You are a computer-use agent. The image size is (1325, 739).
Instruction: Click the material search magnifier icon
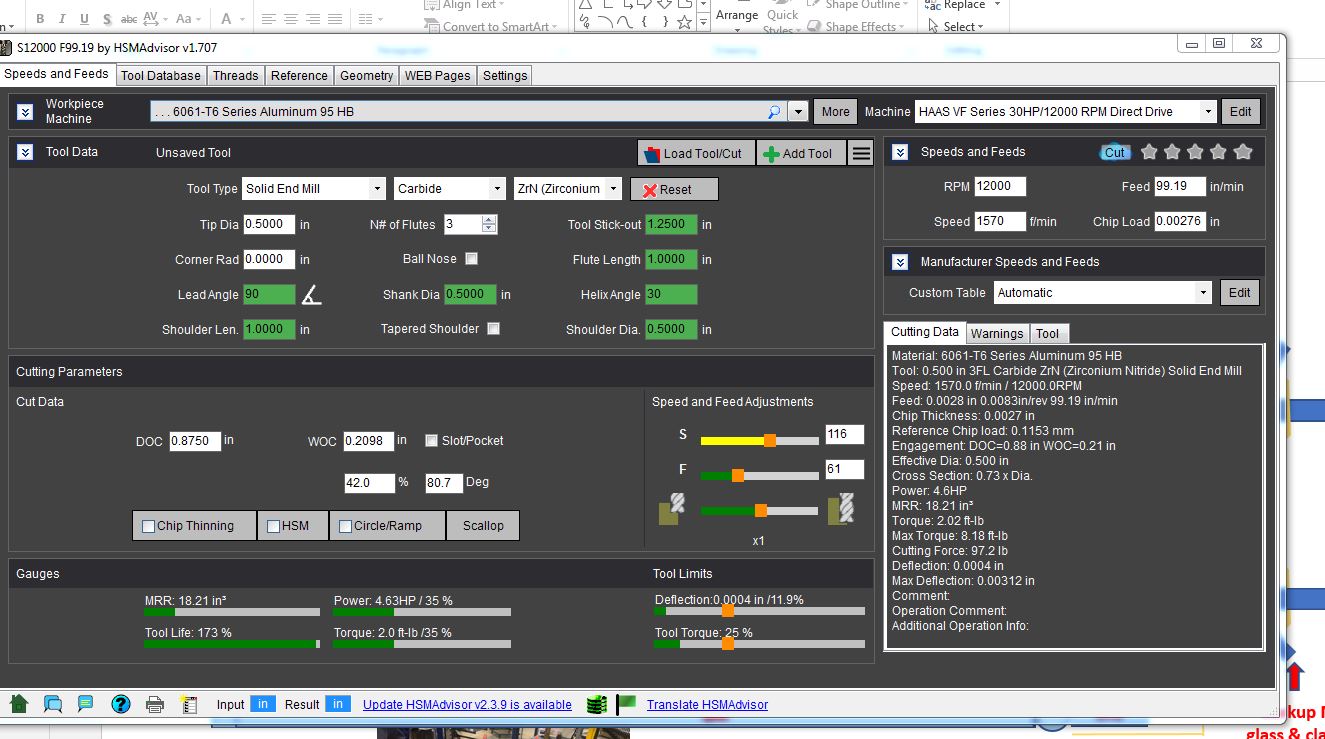point(774,112)
